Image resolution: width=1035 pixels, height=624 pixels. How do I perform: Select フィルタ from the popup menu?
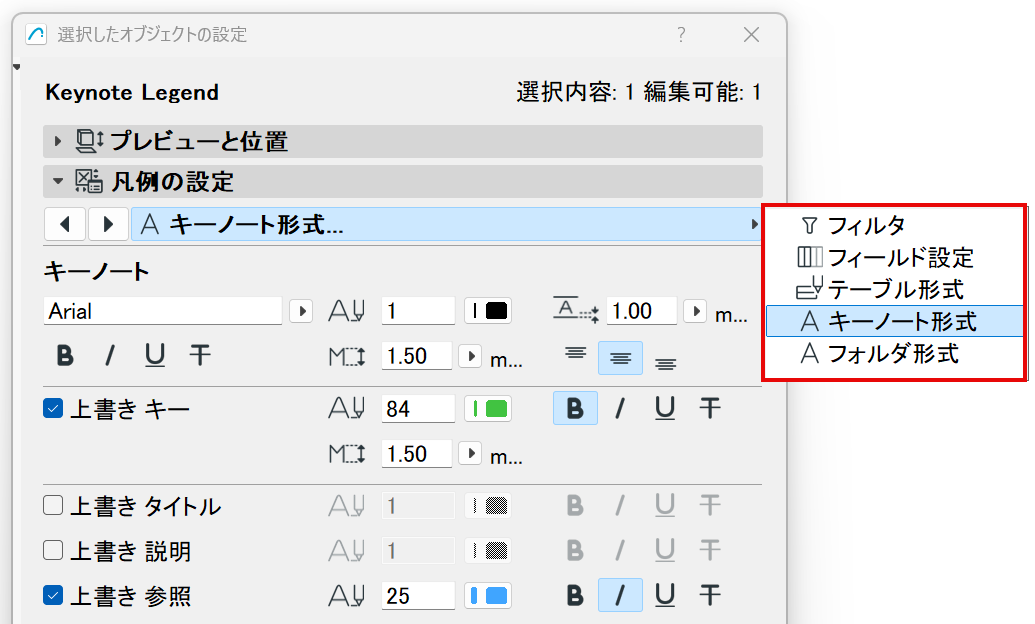[866, 226]
